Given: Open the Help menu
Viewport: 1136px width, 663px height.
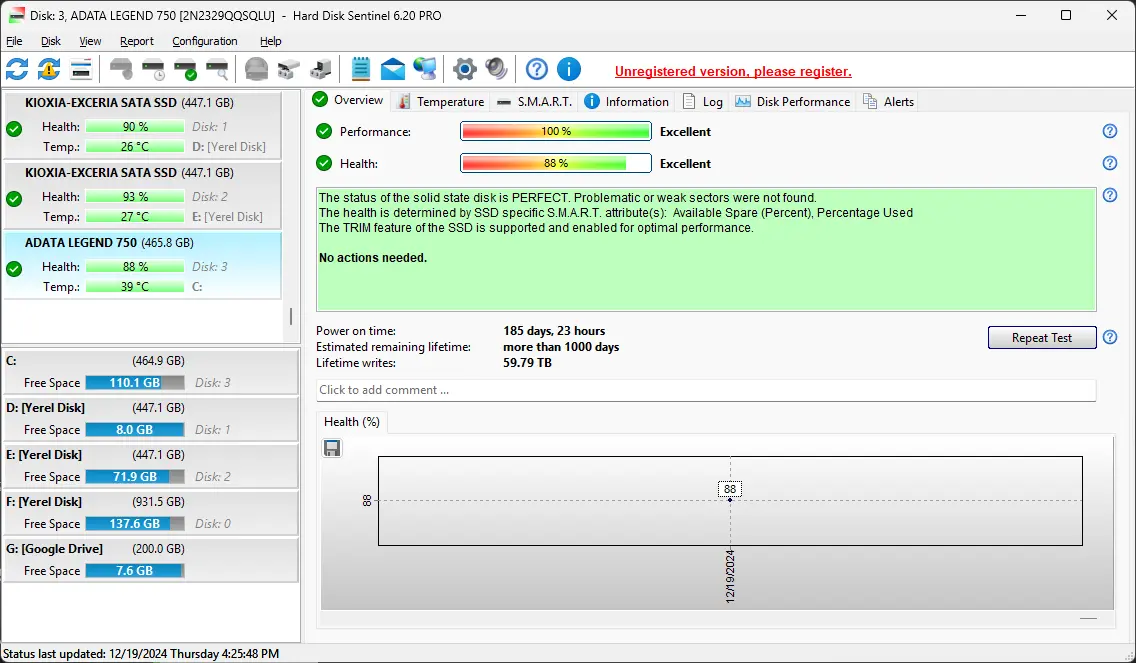Looking at the screenshot, I should 271,41.
